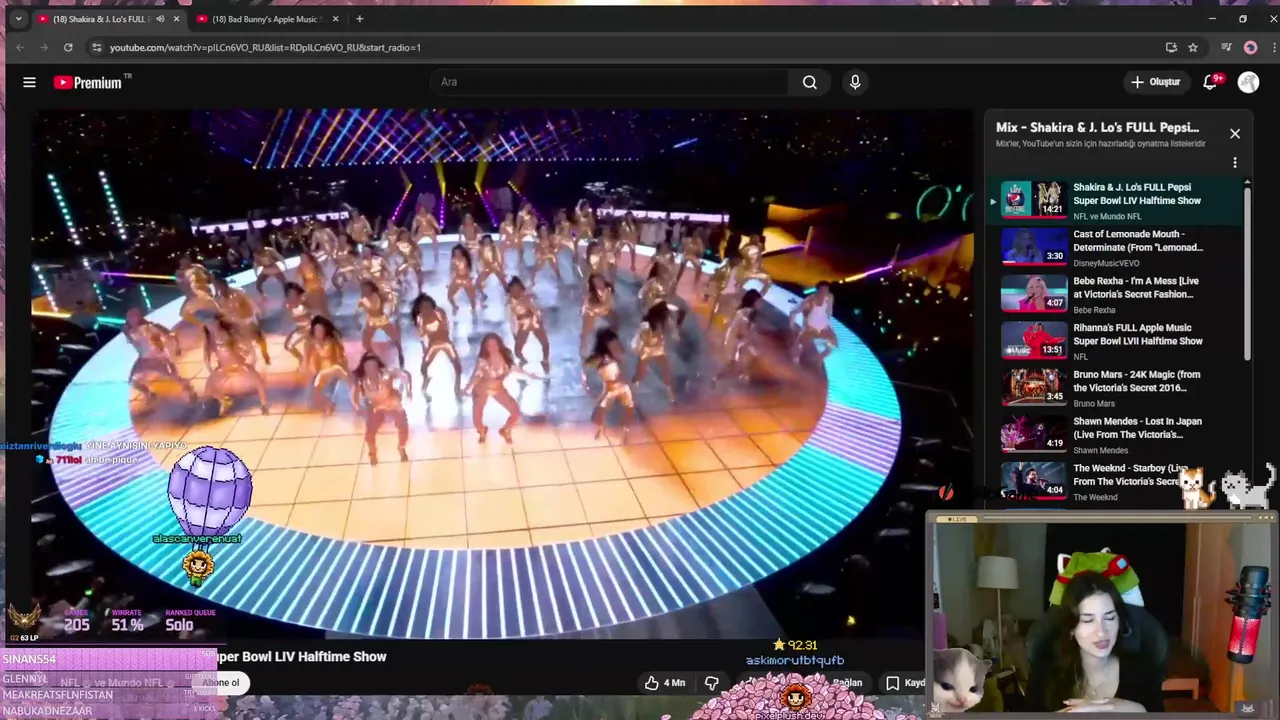Screen dimensions: 1280x720
Task: Select The Weeknd Starboy playlist item
Action: [1115, 481]
